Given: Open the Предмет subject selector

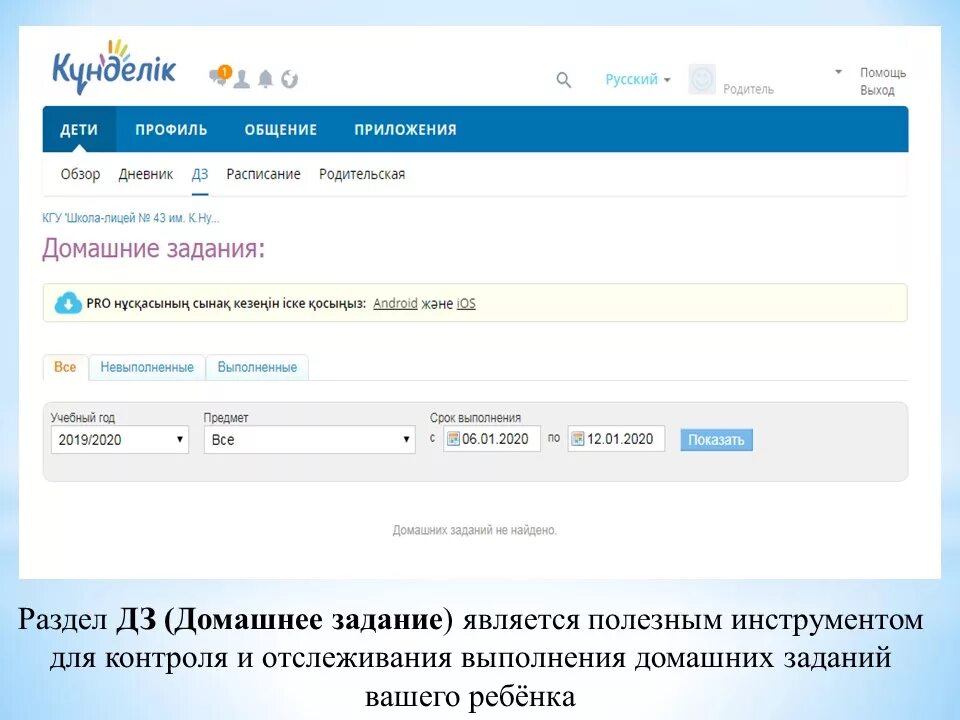Looking at the screenshot, I should click(x=308, y=438).
